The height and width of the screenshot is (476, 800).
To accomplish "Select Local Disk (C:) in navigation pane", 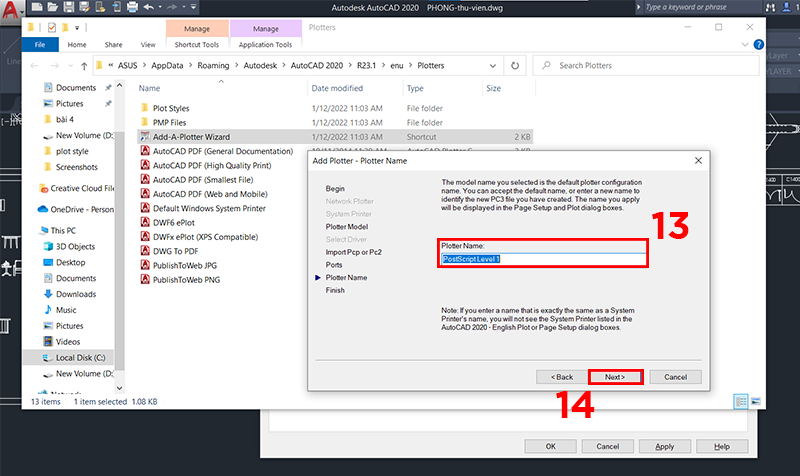I will (81, 358).
